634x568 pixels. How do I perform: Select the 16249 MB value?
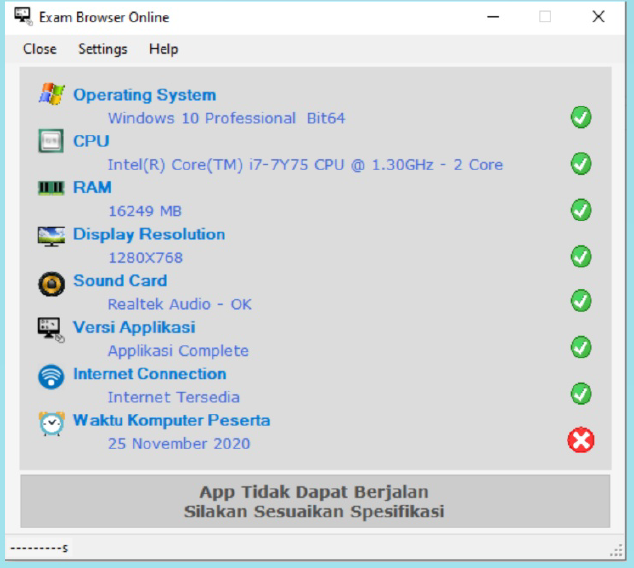click(x=145, y=211)
